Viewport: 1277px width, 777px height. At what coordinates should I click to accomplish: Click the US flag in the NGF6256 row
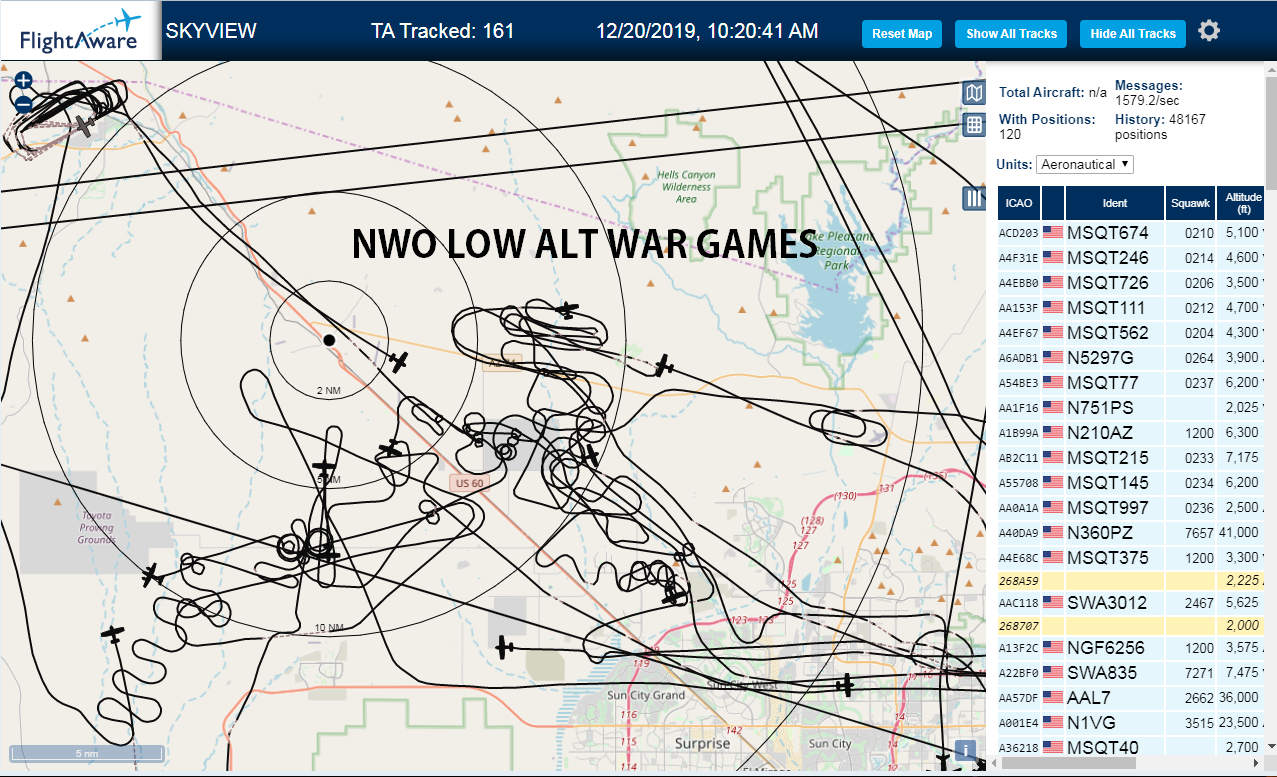pos(1053,648)
